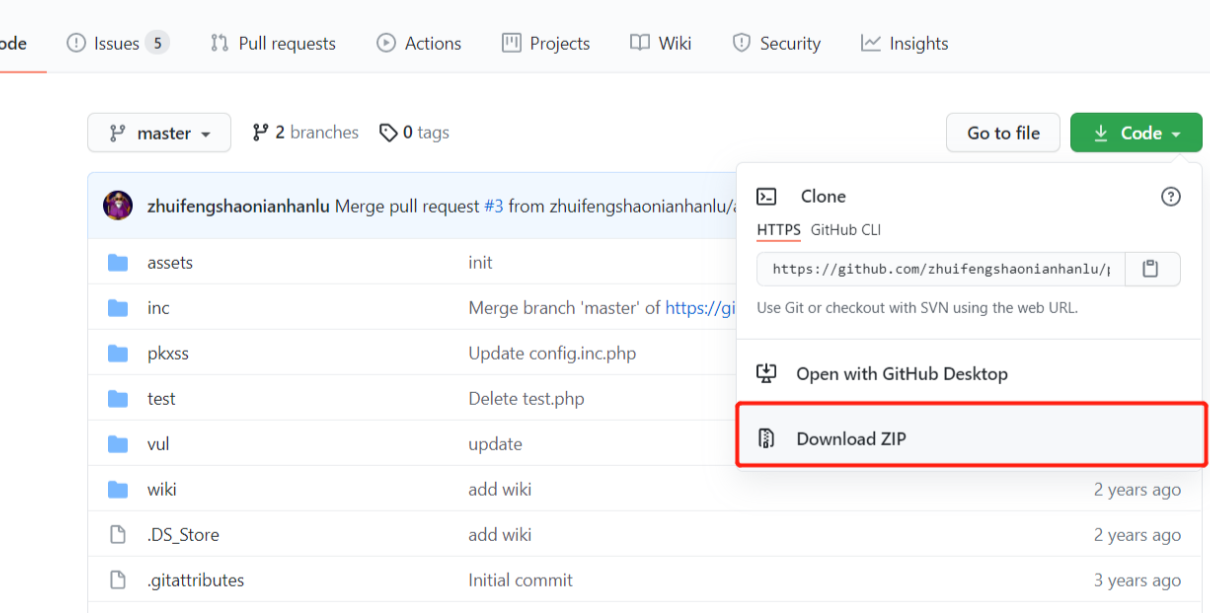View the 2 branches link
The width and height of the screenshot is (1210, 613).
305,132
